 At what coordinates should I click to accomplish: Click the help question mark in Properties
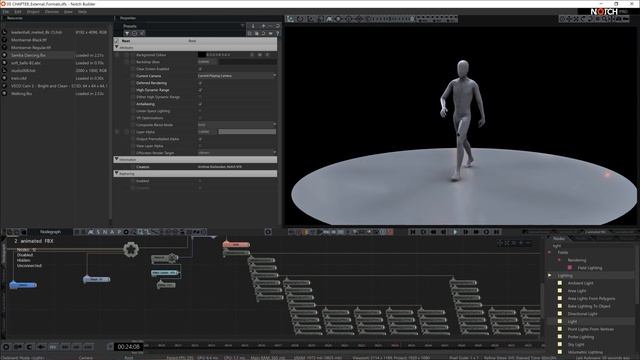[278, 33]
